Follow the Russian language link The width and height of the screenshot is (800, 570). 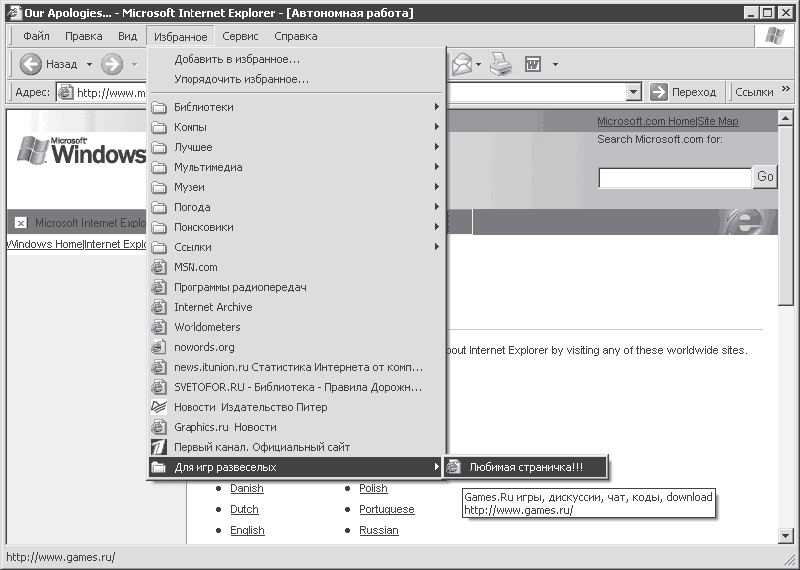[379, 530]
